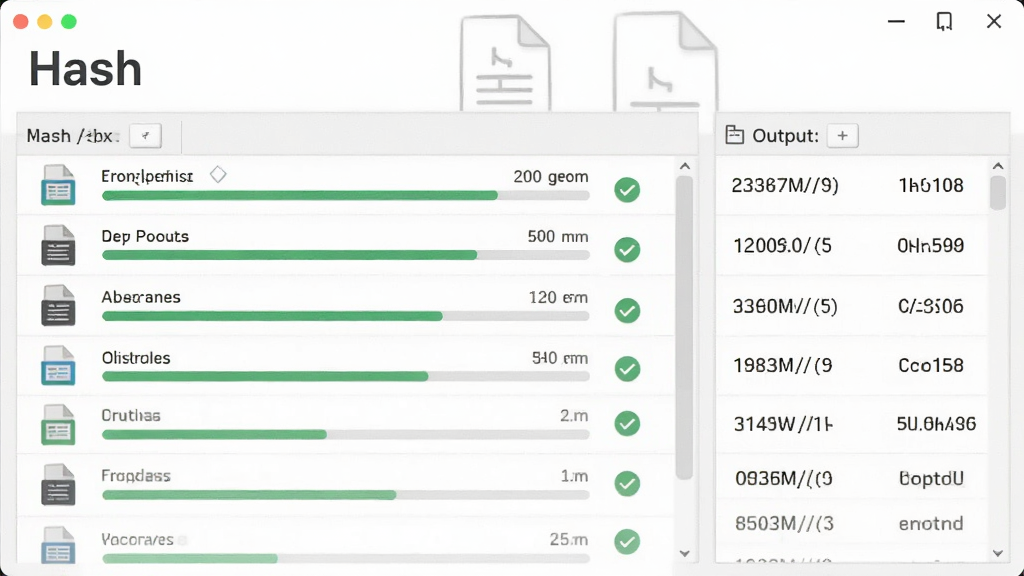
Task: Click the diamond icon beside Eronglperhisr
Action: (218, 174)
